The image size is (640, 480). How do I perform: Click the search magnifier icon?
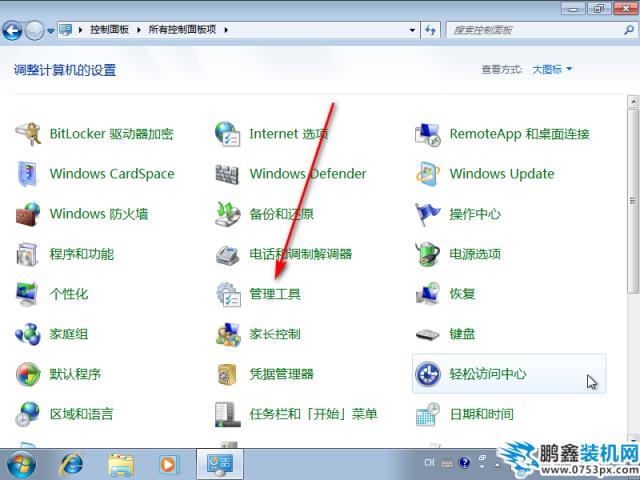click(629, 30)
